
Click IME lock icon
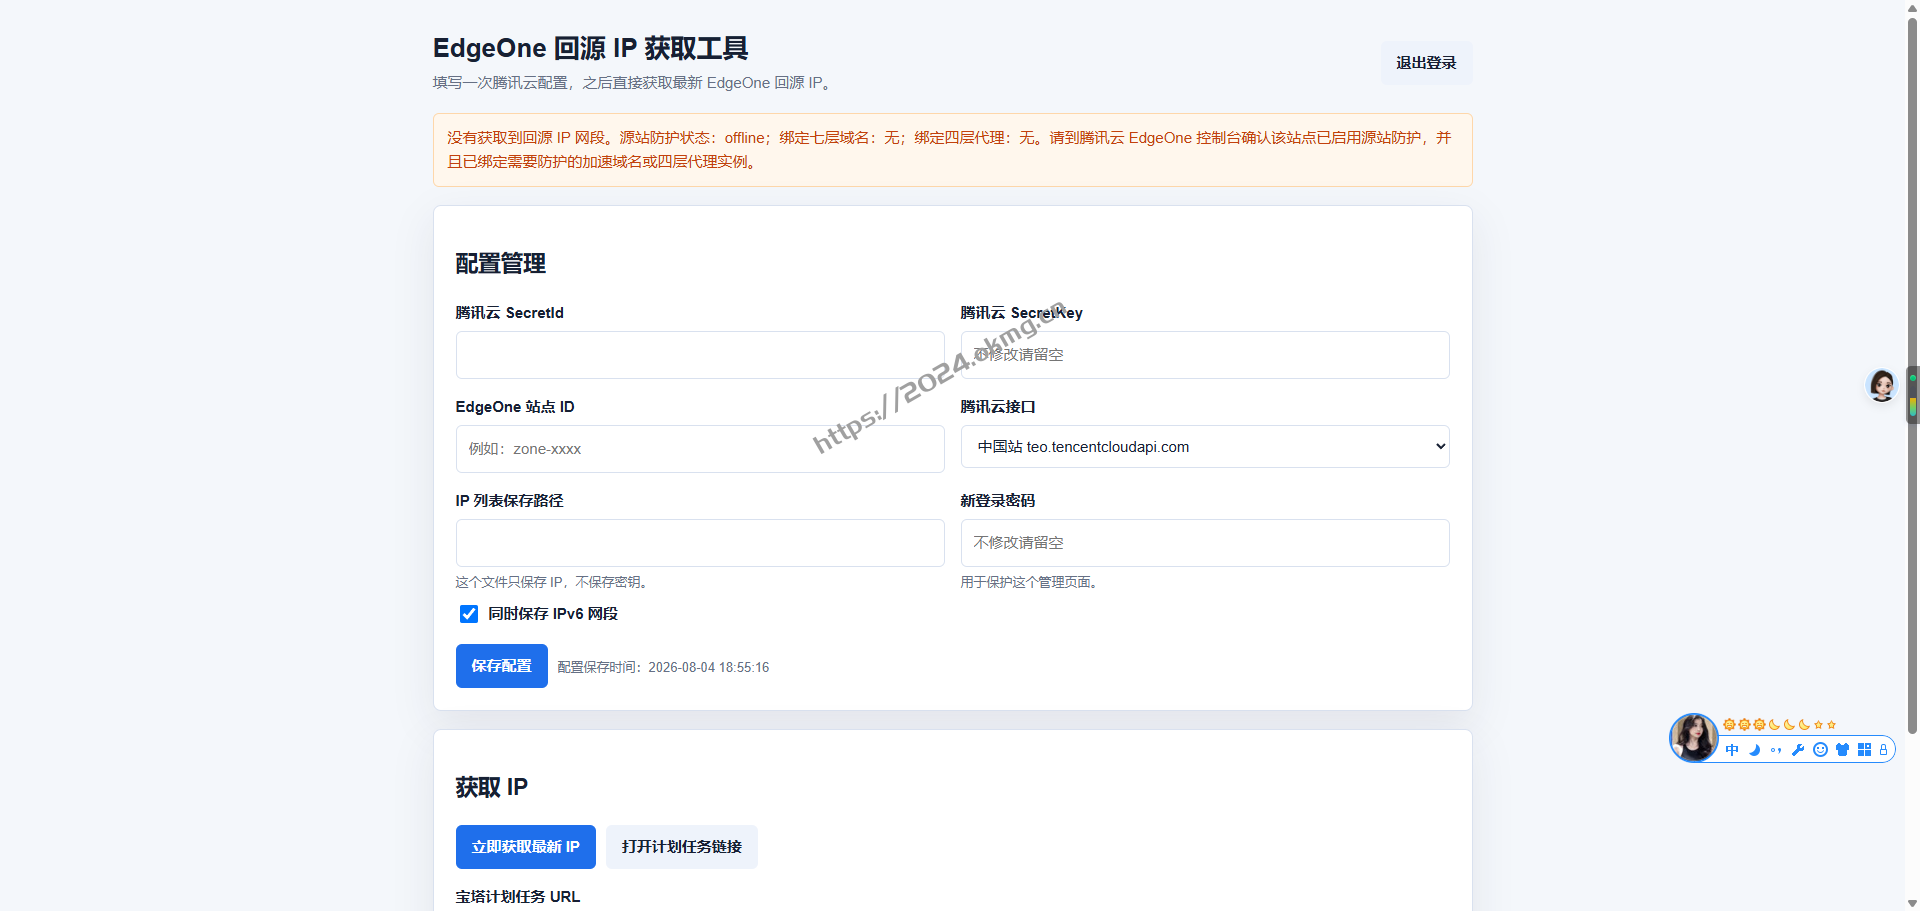tap(1883, 750)
